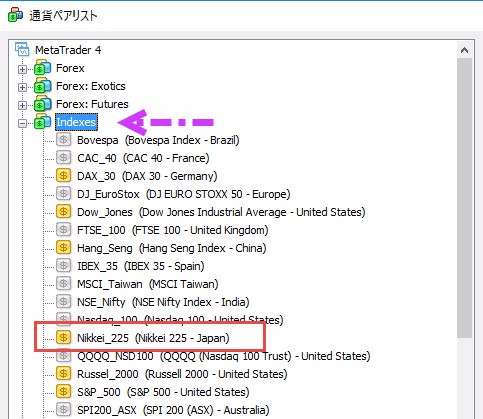Click the yellow Russel_2000 symbol icon
This screenshot has width=483, height=419.
(x=63, y=374)
